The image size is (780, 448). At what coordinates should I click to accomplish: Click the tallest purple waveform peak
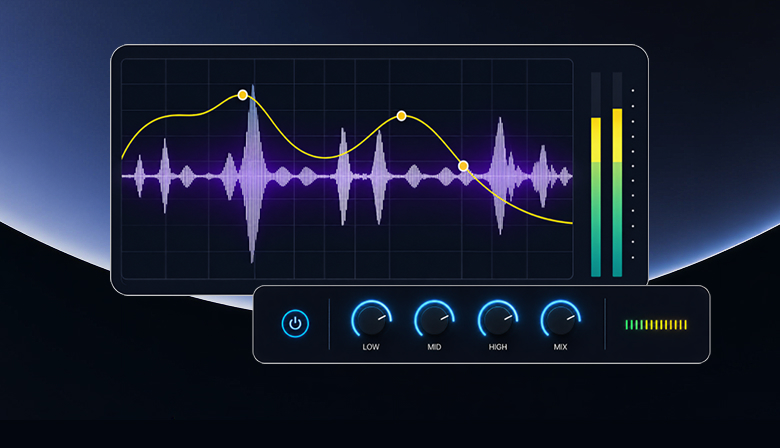[253, 174]
